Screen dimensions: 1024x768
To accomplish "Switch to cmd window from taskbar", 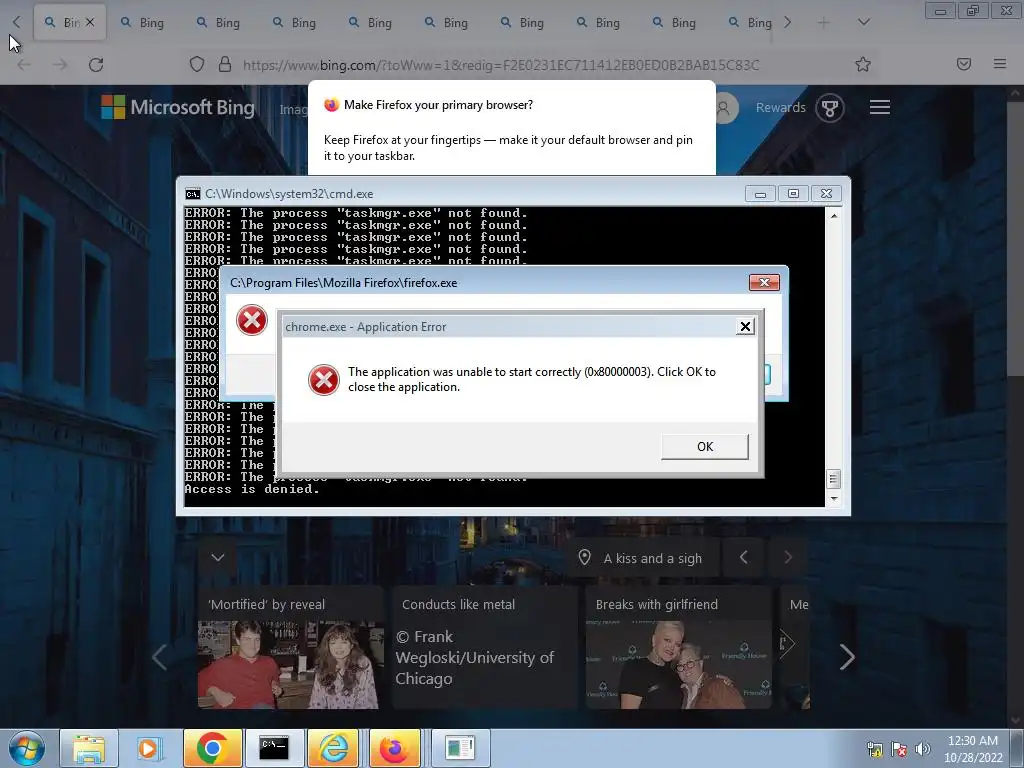I will 274,748.
